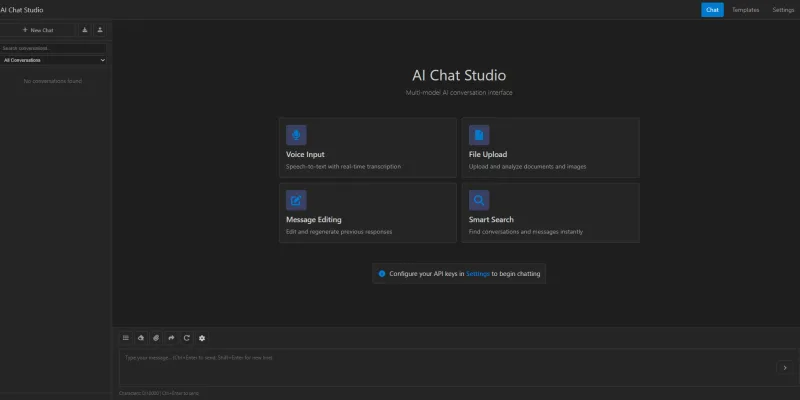Start a New Chat

37,30
